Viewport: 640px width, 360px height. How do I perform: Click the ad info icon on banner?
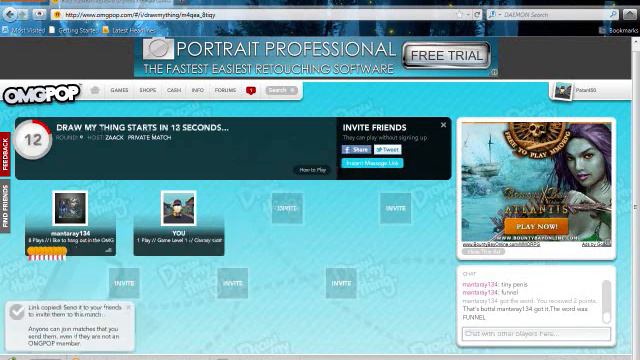coord(494,72)
